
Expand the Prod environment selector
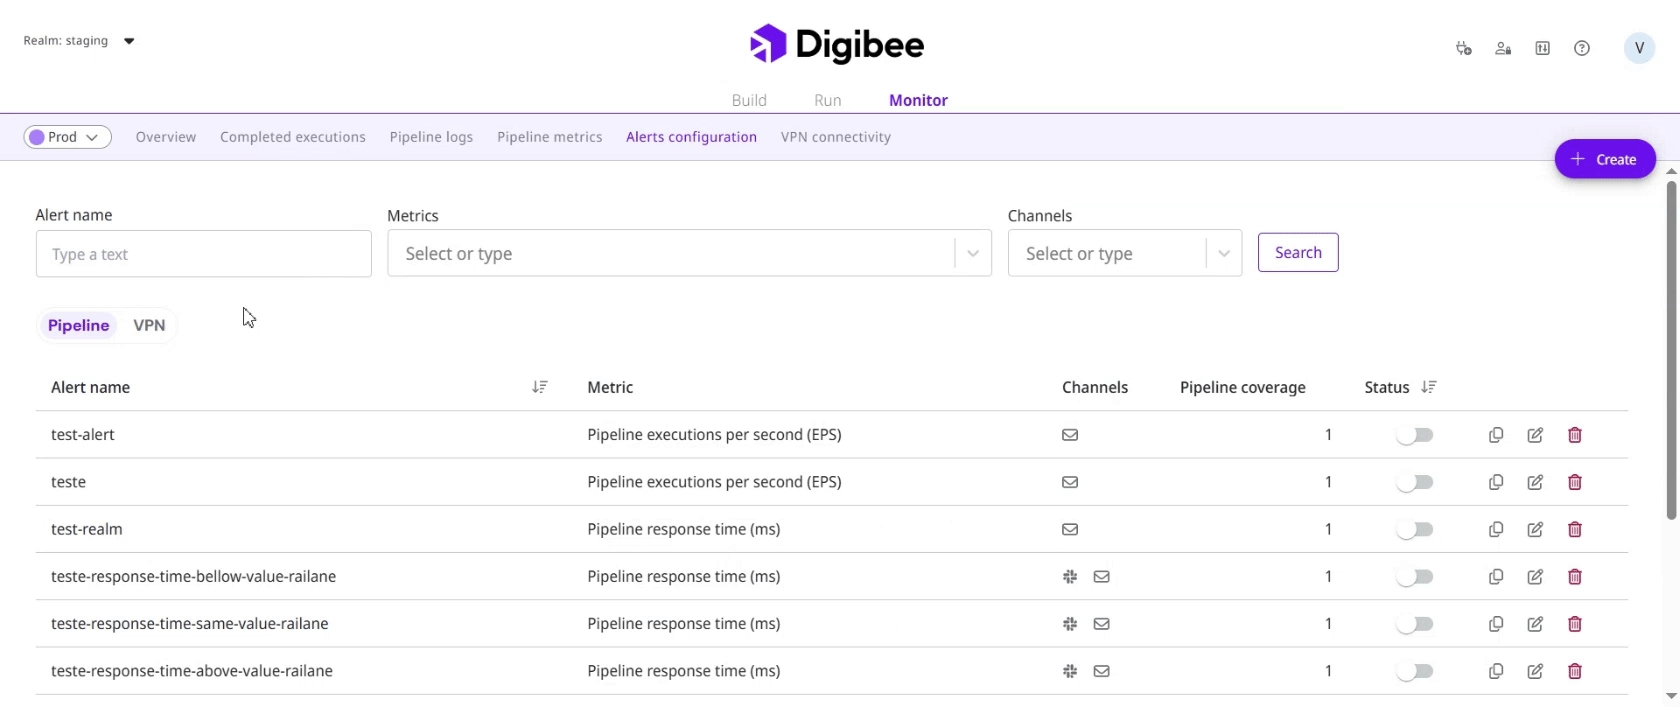(67, 137)
